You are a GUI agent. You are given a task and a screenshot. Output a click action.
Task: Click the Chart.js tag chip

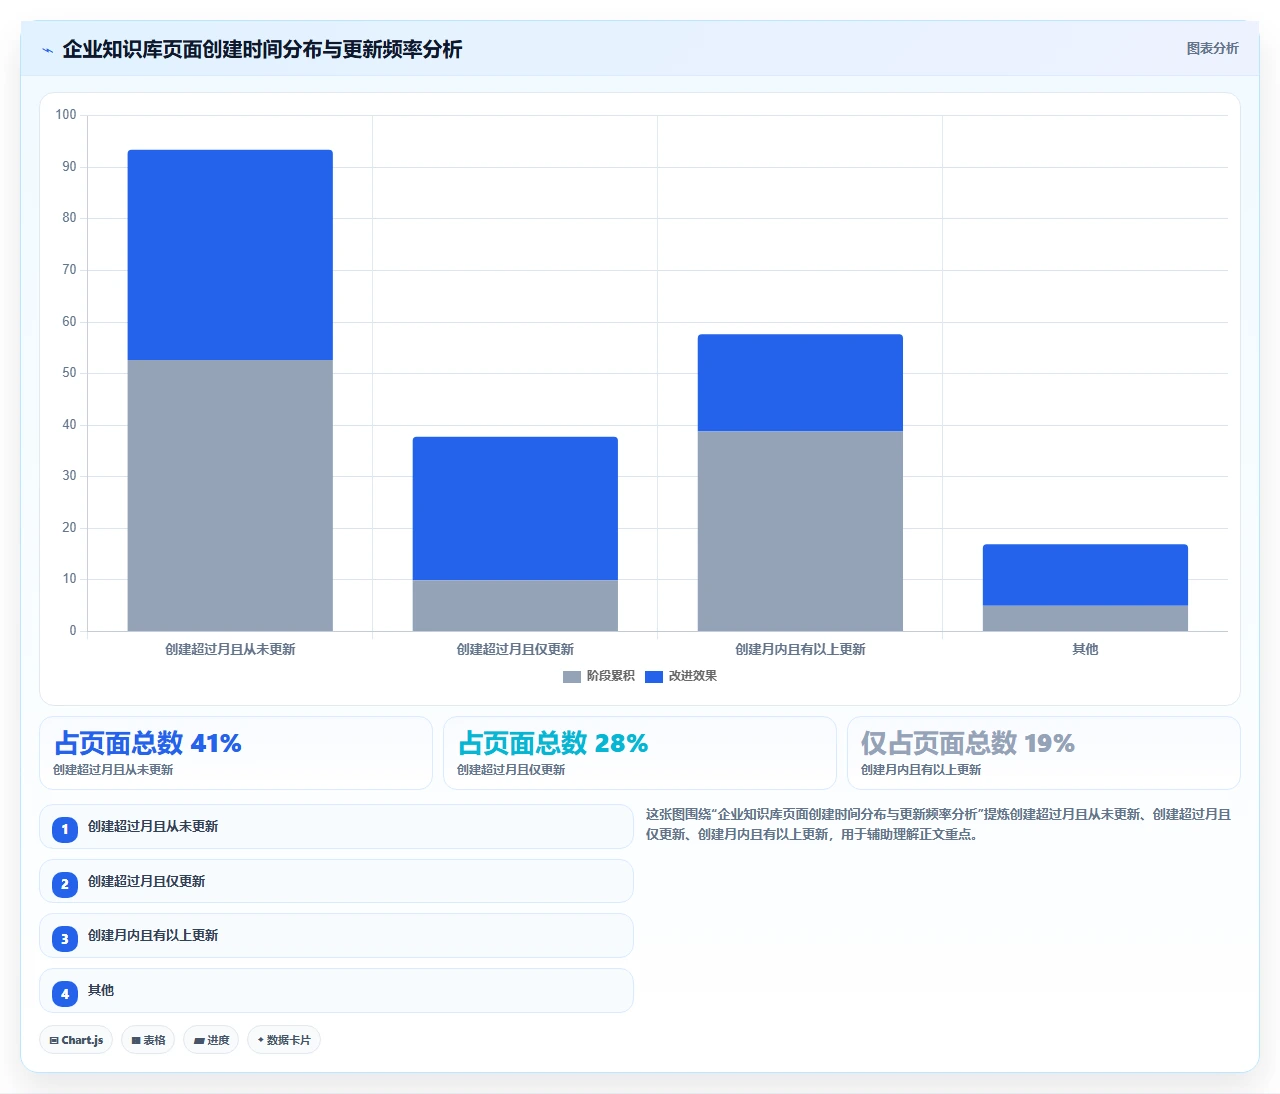[x=76, y=1040]
